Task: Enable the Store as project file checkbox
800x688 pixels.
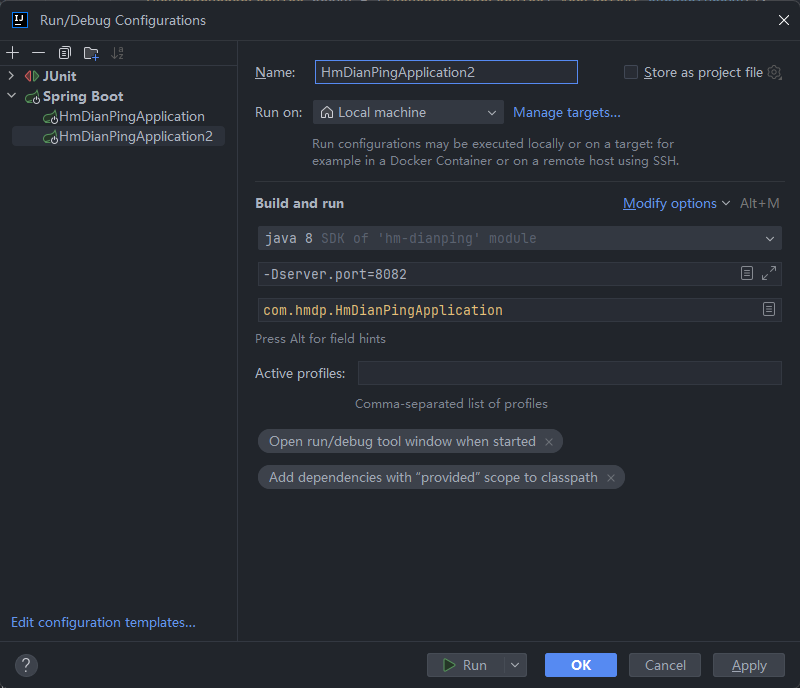Action: pyautogui.click(x=631, y=72)
